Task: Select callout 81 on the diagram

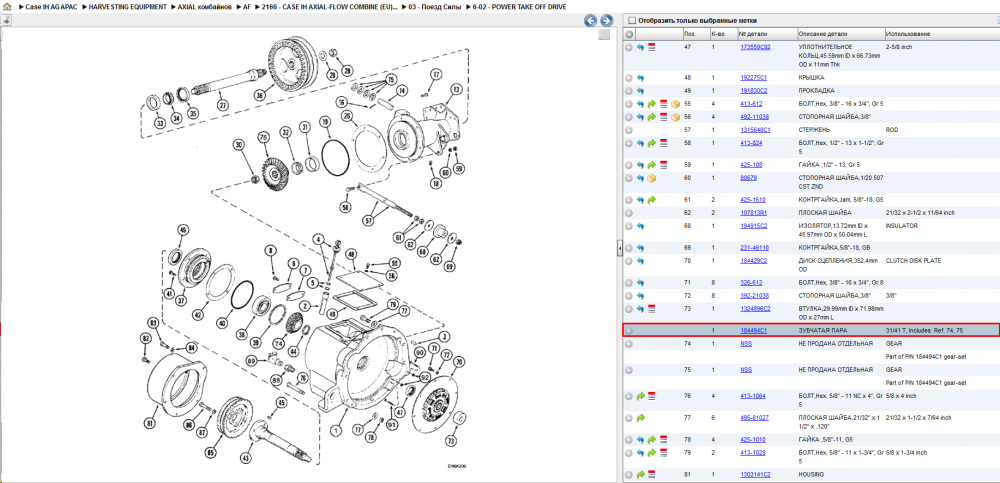Action: coord(149,422)
